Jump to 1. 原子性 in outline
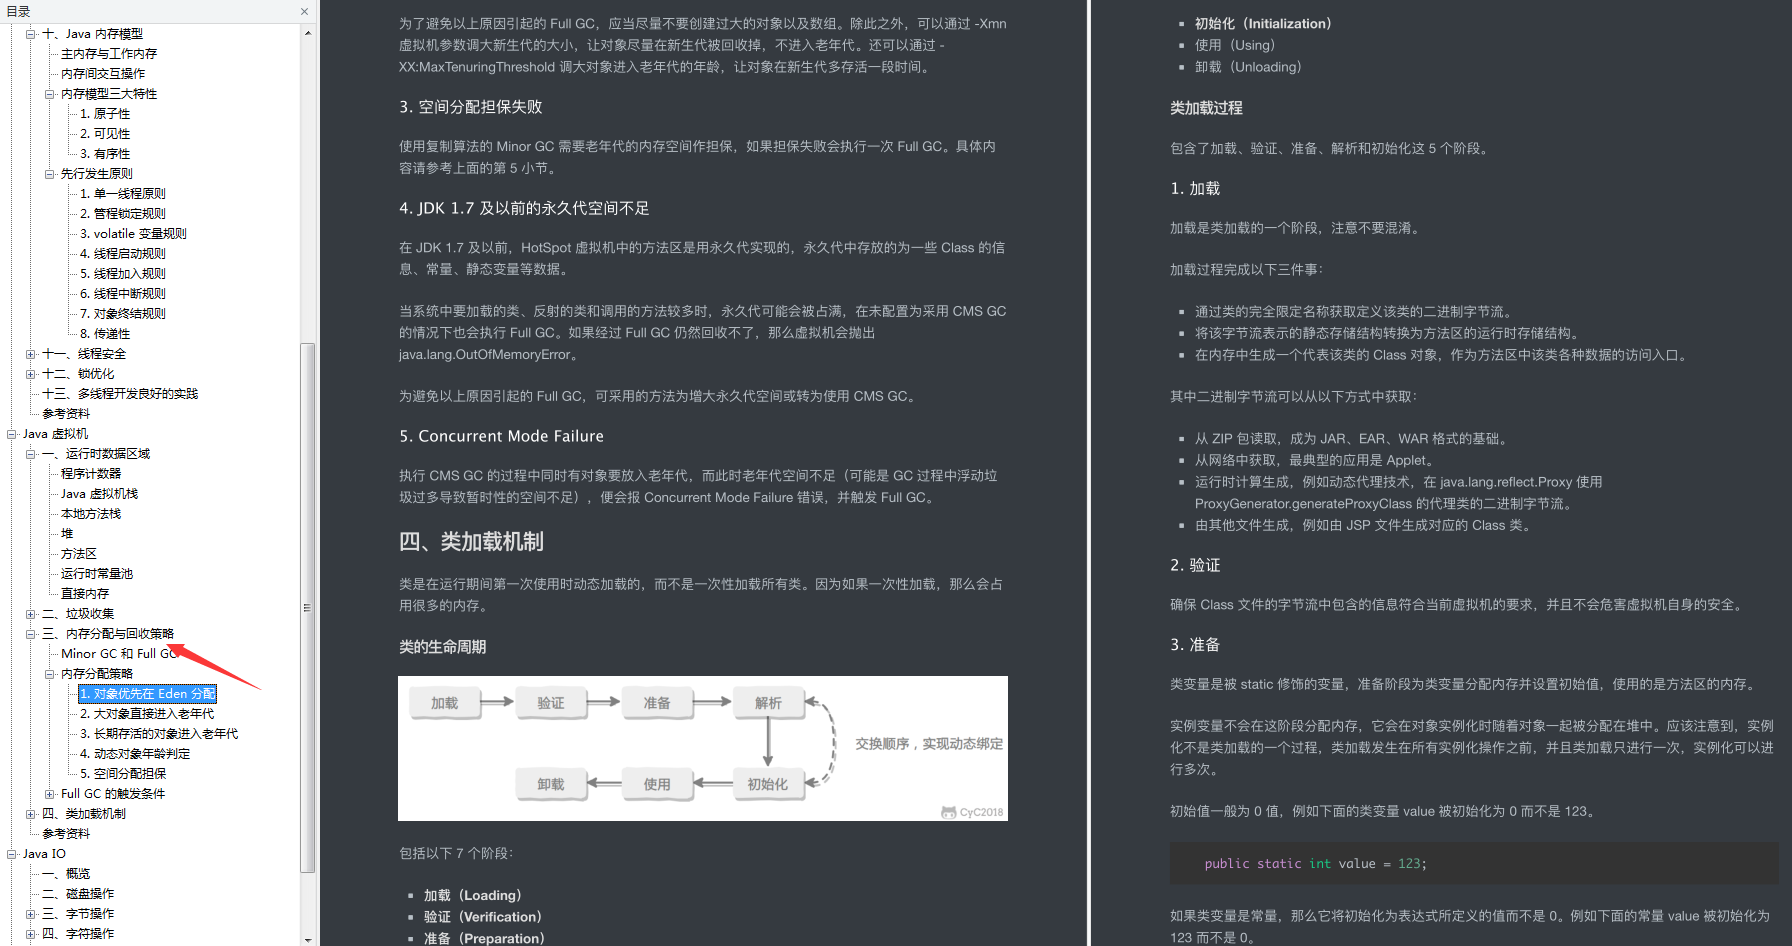The height and width of the screenshot is (946, 1792). point(105,114)
